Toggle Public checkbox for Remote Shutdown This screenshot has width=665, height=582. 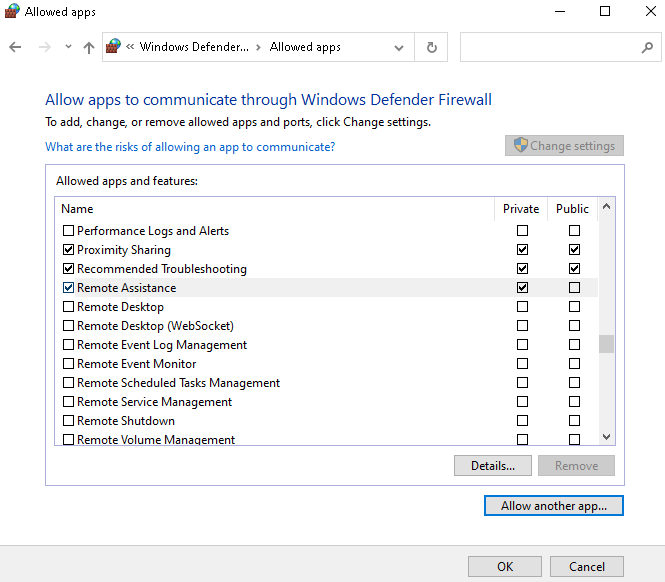coord(574,420)
